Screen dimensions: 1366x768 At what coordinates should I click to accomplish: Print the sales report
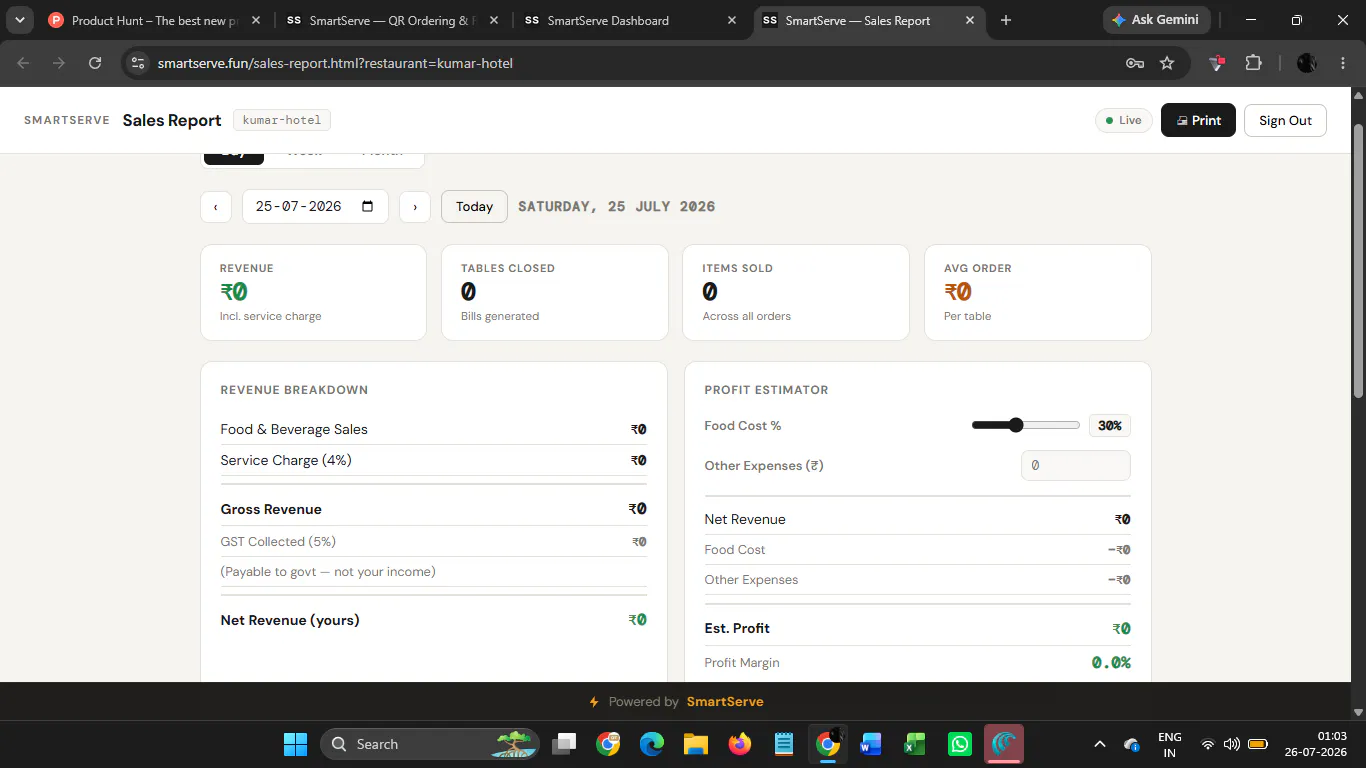pos(1198,120)
